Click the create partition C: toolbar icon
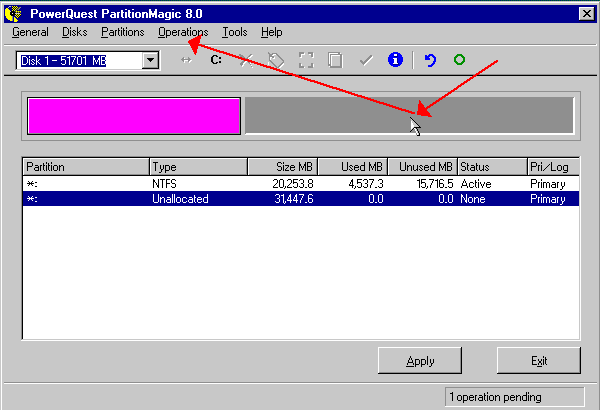 click(x=216, y=60)
